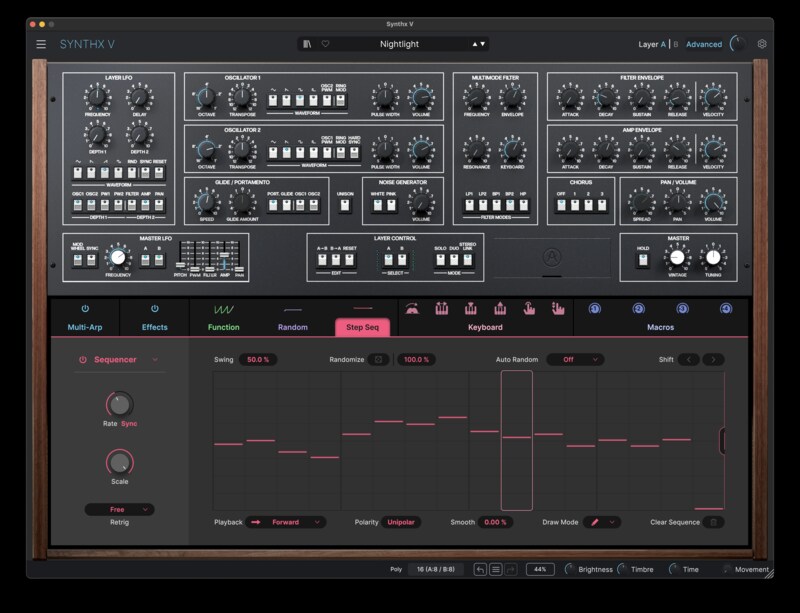The image size is (800, 613).
Task: Click the Advanced button at top right
Action: tap(702, 44)
